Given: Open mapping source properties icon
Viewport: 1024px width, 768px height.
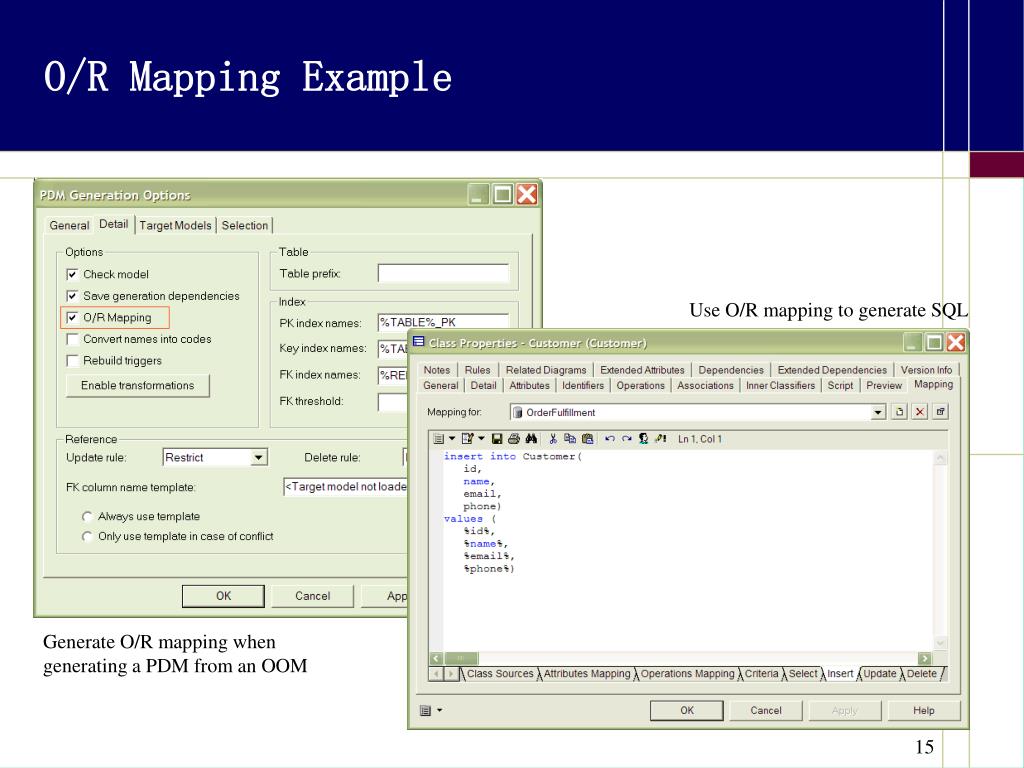Looking at the screenshot, I should 940,412.
